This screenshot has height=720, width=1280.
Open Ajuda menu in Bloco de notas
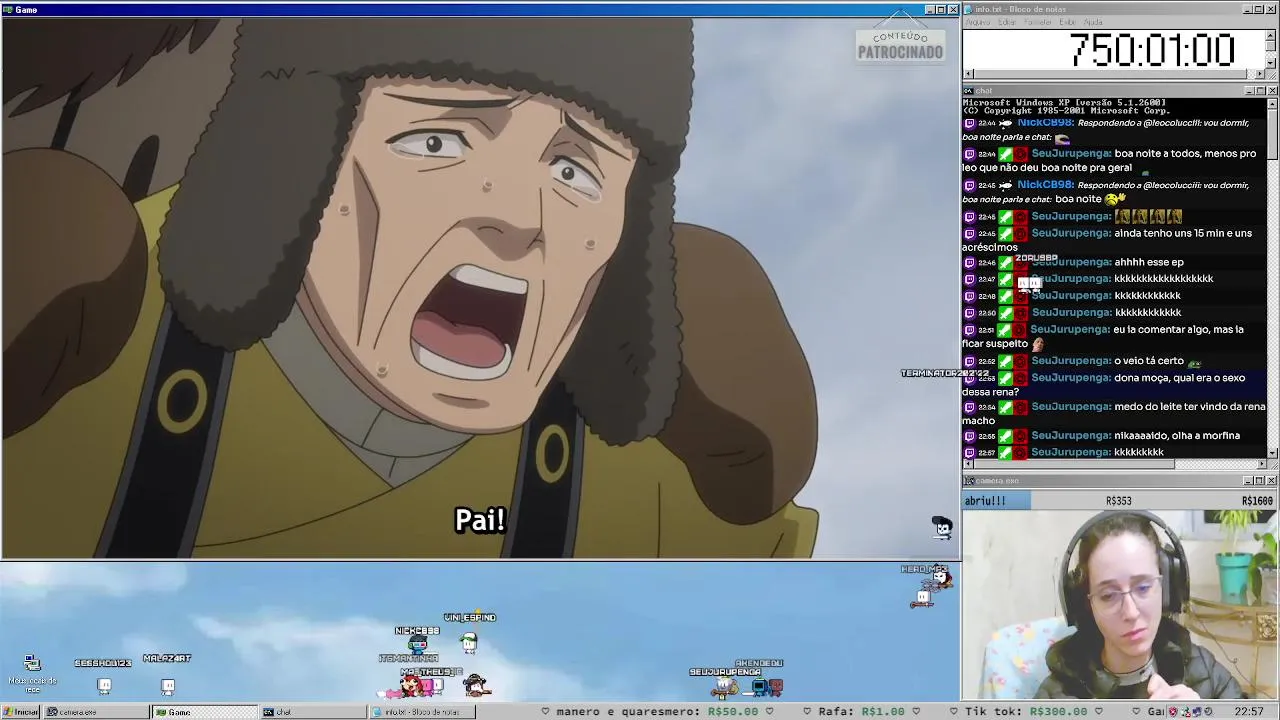[x=1093, y=22]
